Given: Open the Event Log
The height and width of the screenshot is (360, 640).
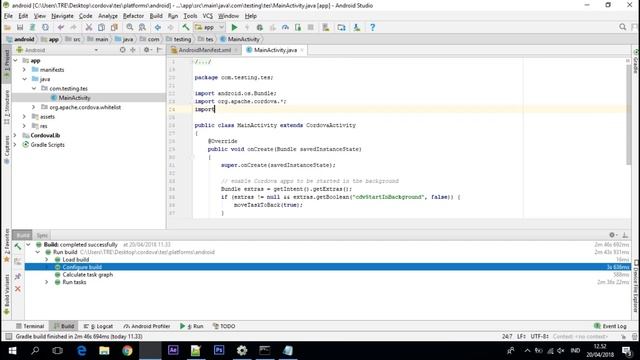Looking at the screenshot, I should point(610,326).
